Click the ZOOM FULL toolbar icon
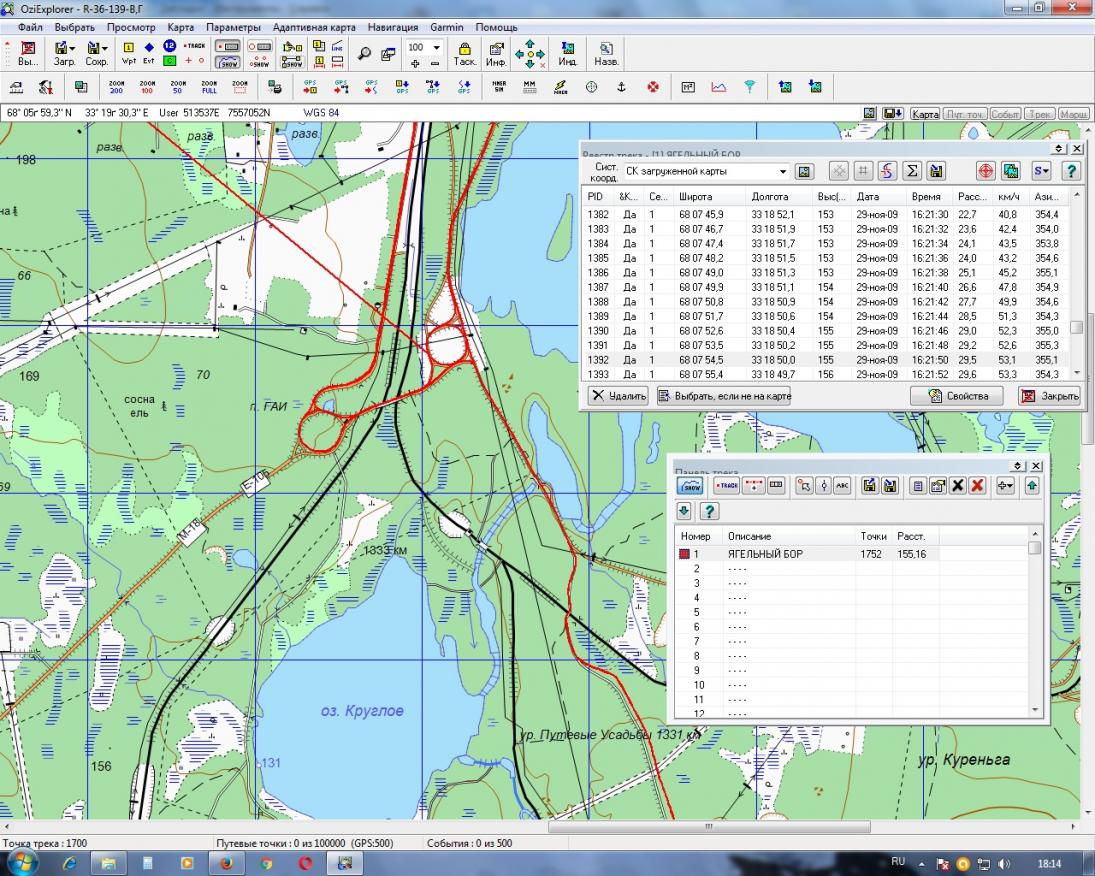The height and width of the screenshot is (876, 1095). 209,87
